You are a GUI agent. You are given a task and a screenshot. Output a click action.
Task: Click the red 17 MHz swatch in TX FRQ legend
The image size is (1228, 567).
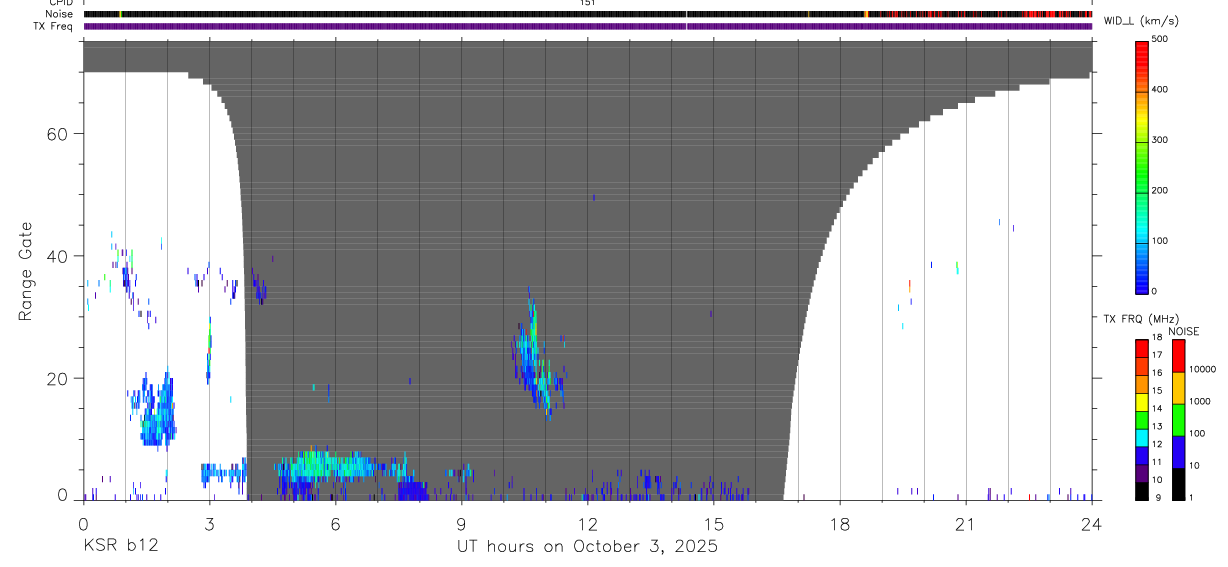[1142, 349]
